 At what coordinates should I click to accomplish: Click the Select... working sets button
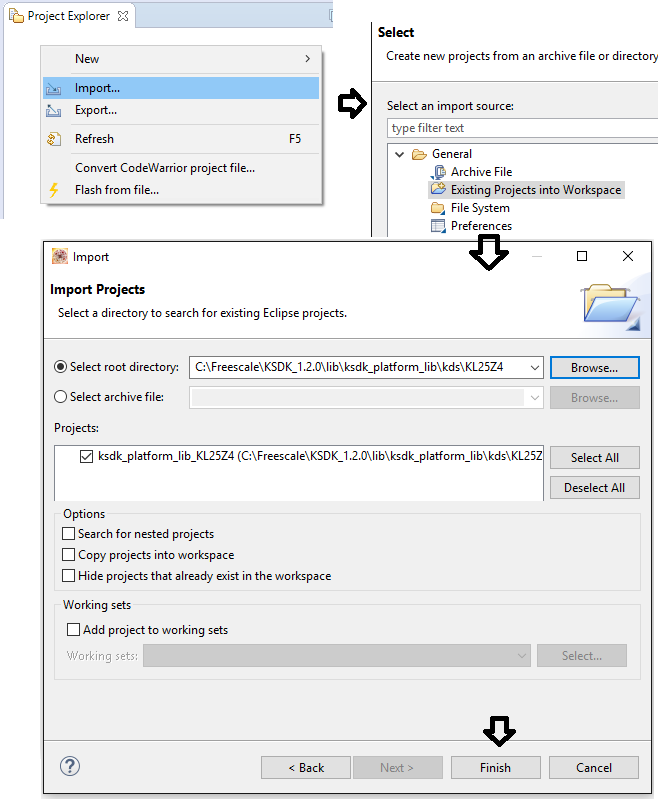pyautogui.click(x=582, y=656)
